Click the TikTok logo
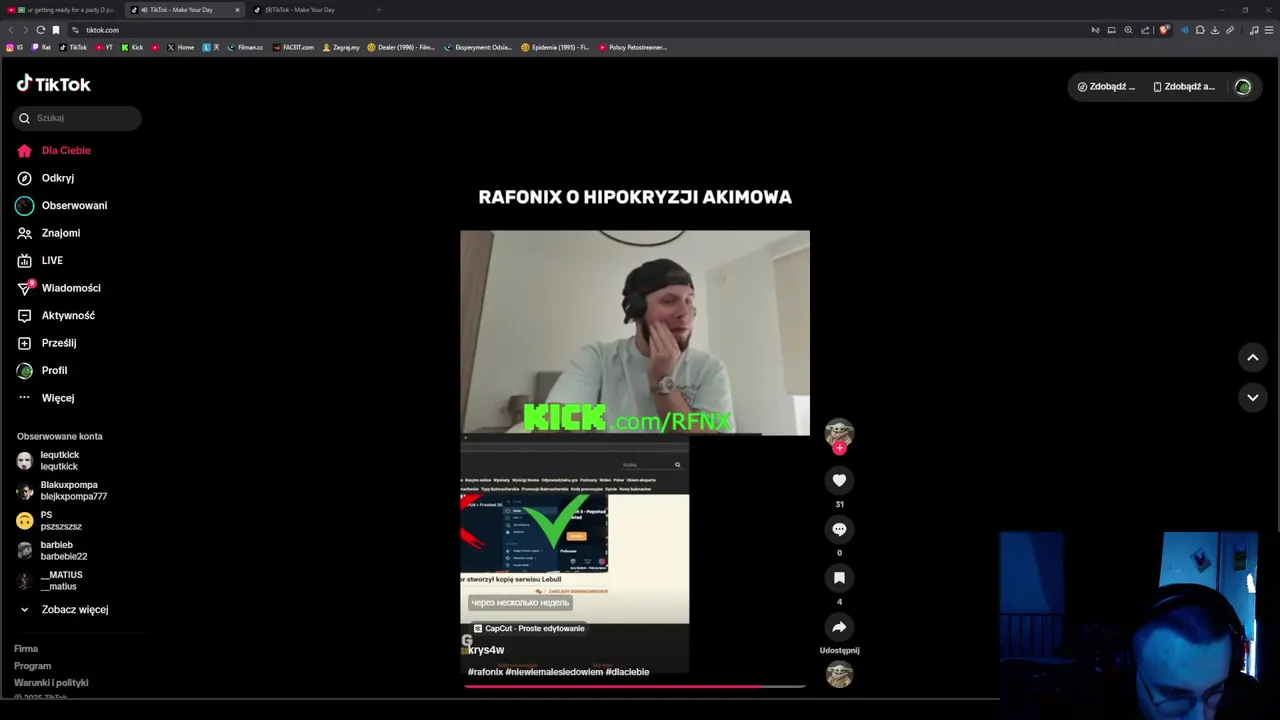Screen dimensions: 1280x720 point(54,84)
